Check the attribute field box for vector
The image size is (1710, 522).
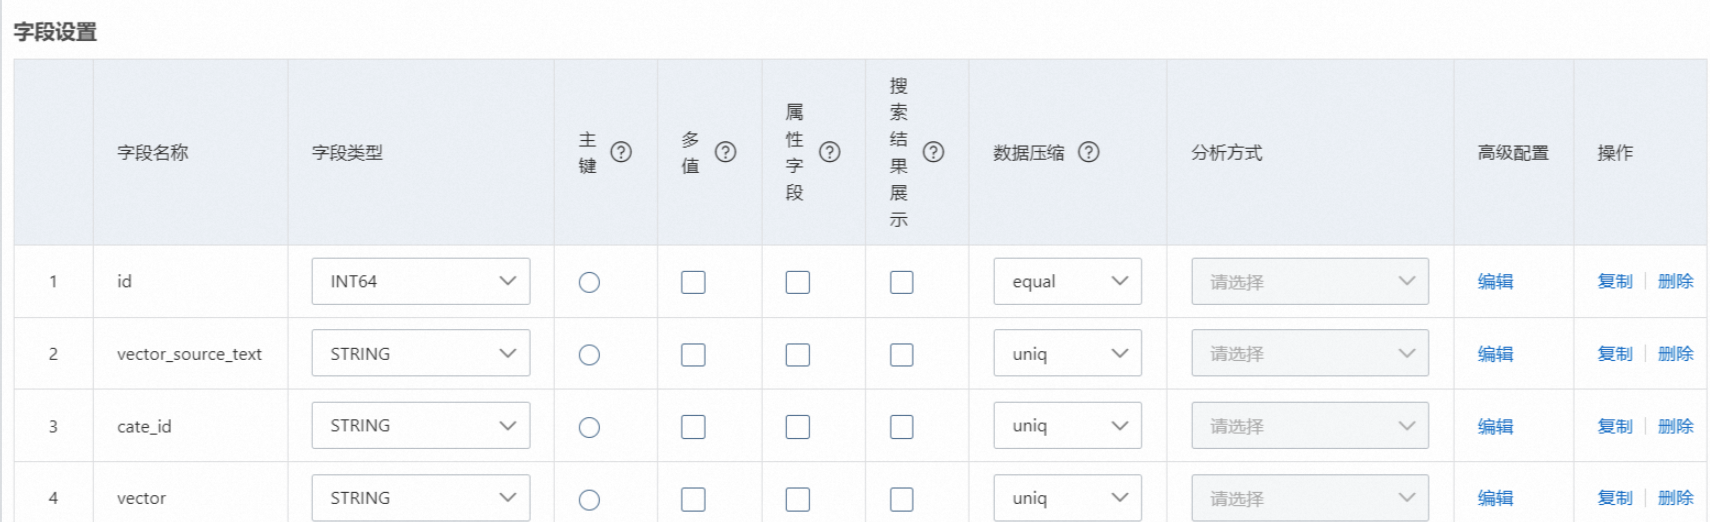797,499
